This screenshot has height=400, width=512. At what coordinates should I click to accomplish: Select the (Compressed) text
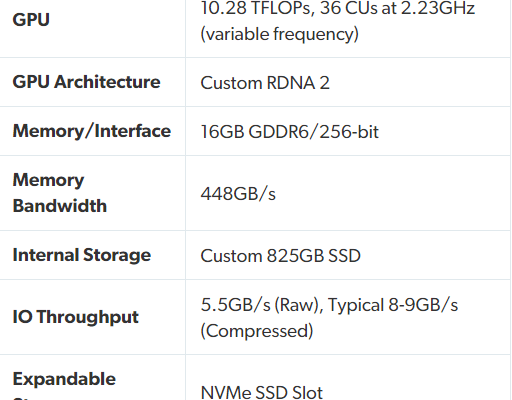[x=257, y=331]
